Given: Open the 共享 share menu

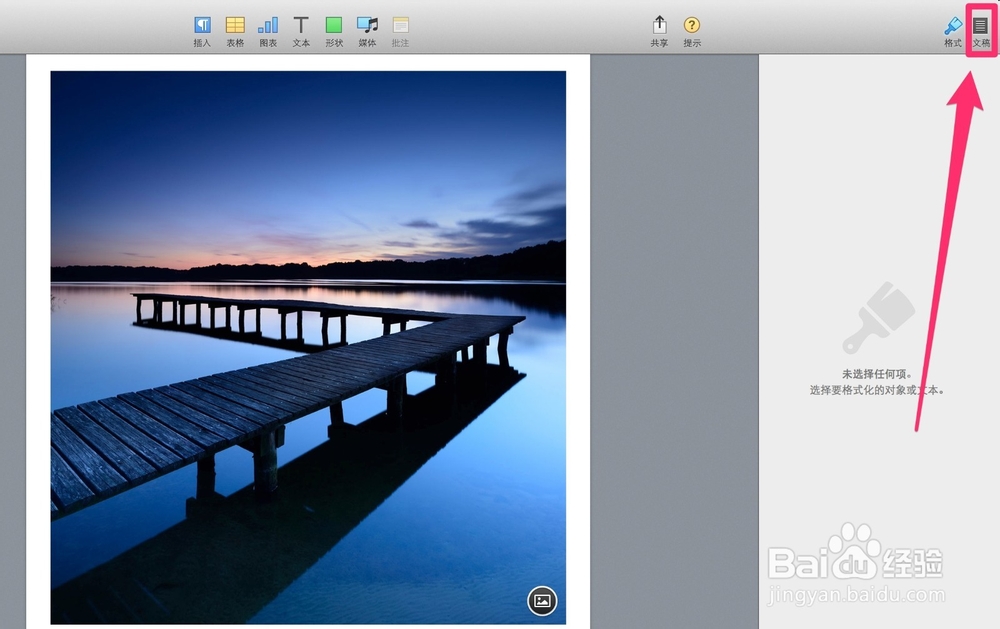Looking at the screenshot, I should click(x=659, y=31).
